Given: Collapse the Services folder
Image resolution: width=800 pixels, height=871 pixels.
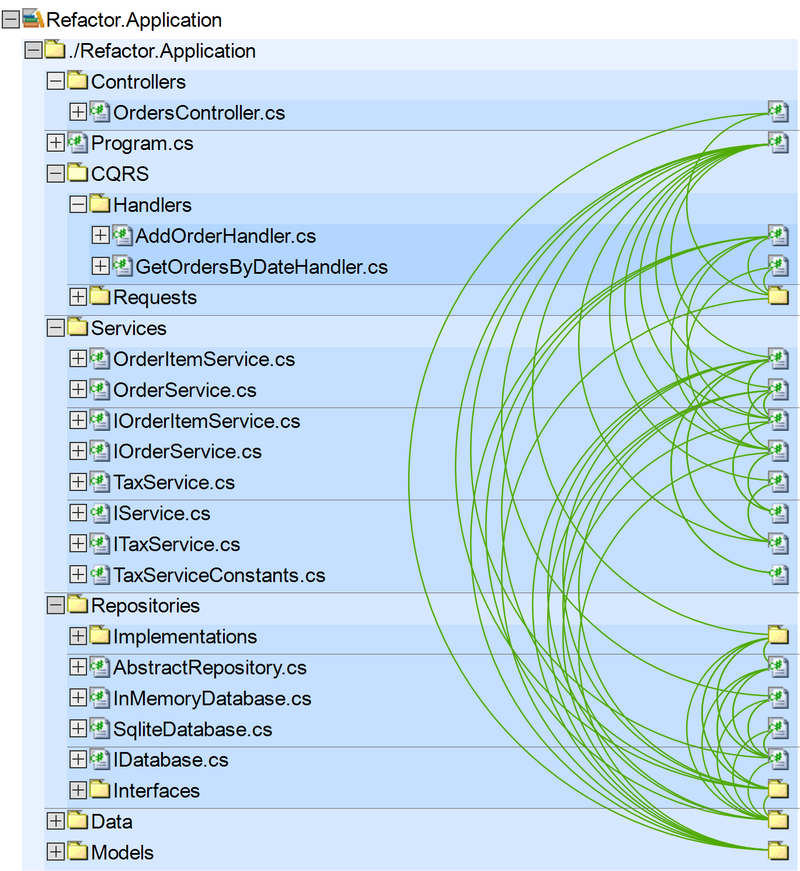Looking at the screenshot, I should pos(55,328).
